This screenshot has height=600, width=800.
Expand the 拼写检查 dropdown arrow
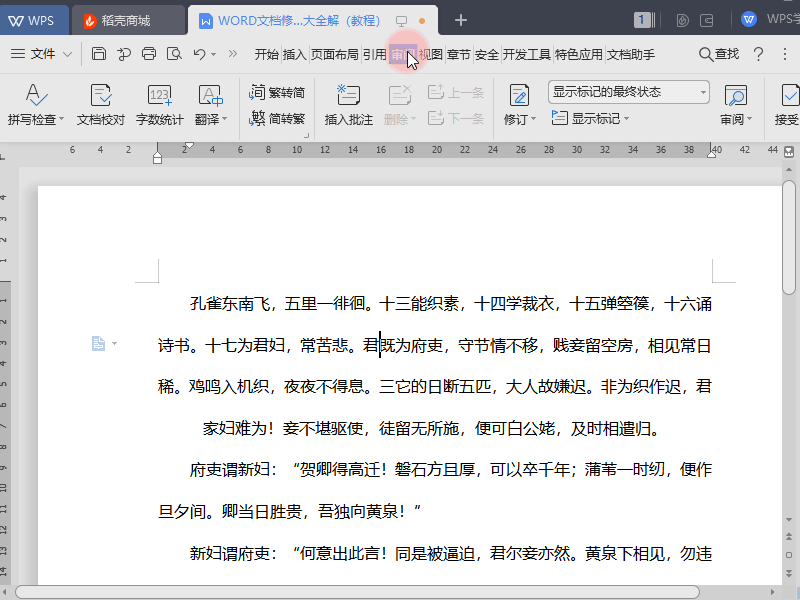click(61, 119)
